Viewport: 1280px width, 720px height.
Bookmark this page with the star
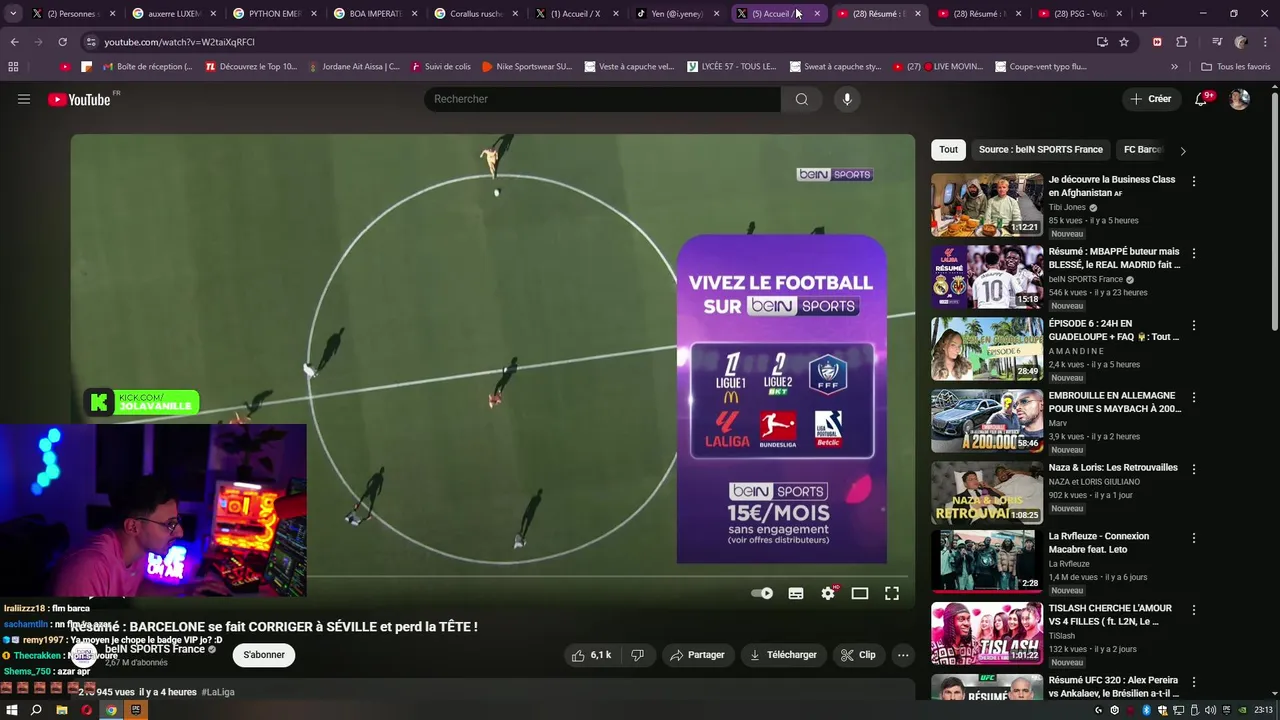click(x=1124, y=42)
